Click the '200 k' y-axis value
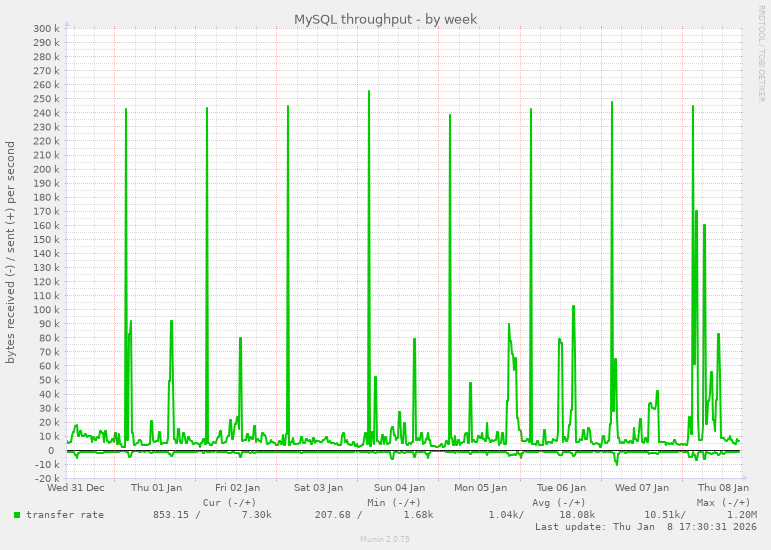The image size is (771, 550). [x=47, y=169]
